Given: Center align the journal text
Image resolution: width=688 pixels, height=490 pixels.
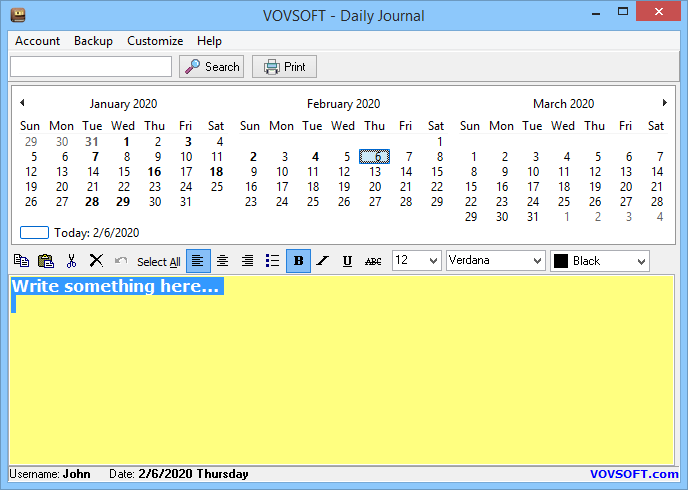Looking at the screenshot, I should click(x=222, y=261).
